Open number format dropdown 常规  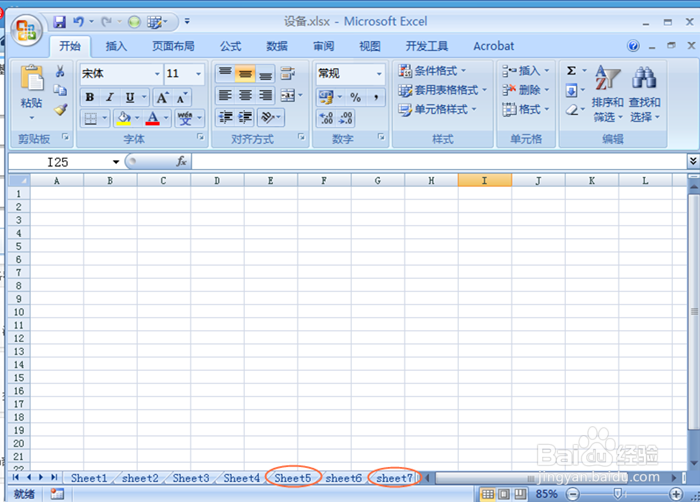(x=379, y=74)
